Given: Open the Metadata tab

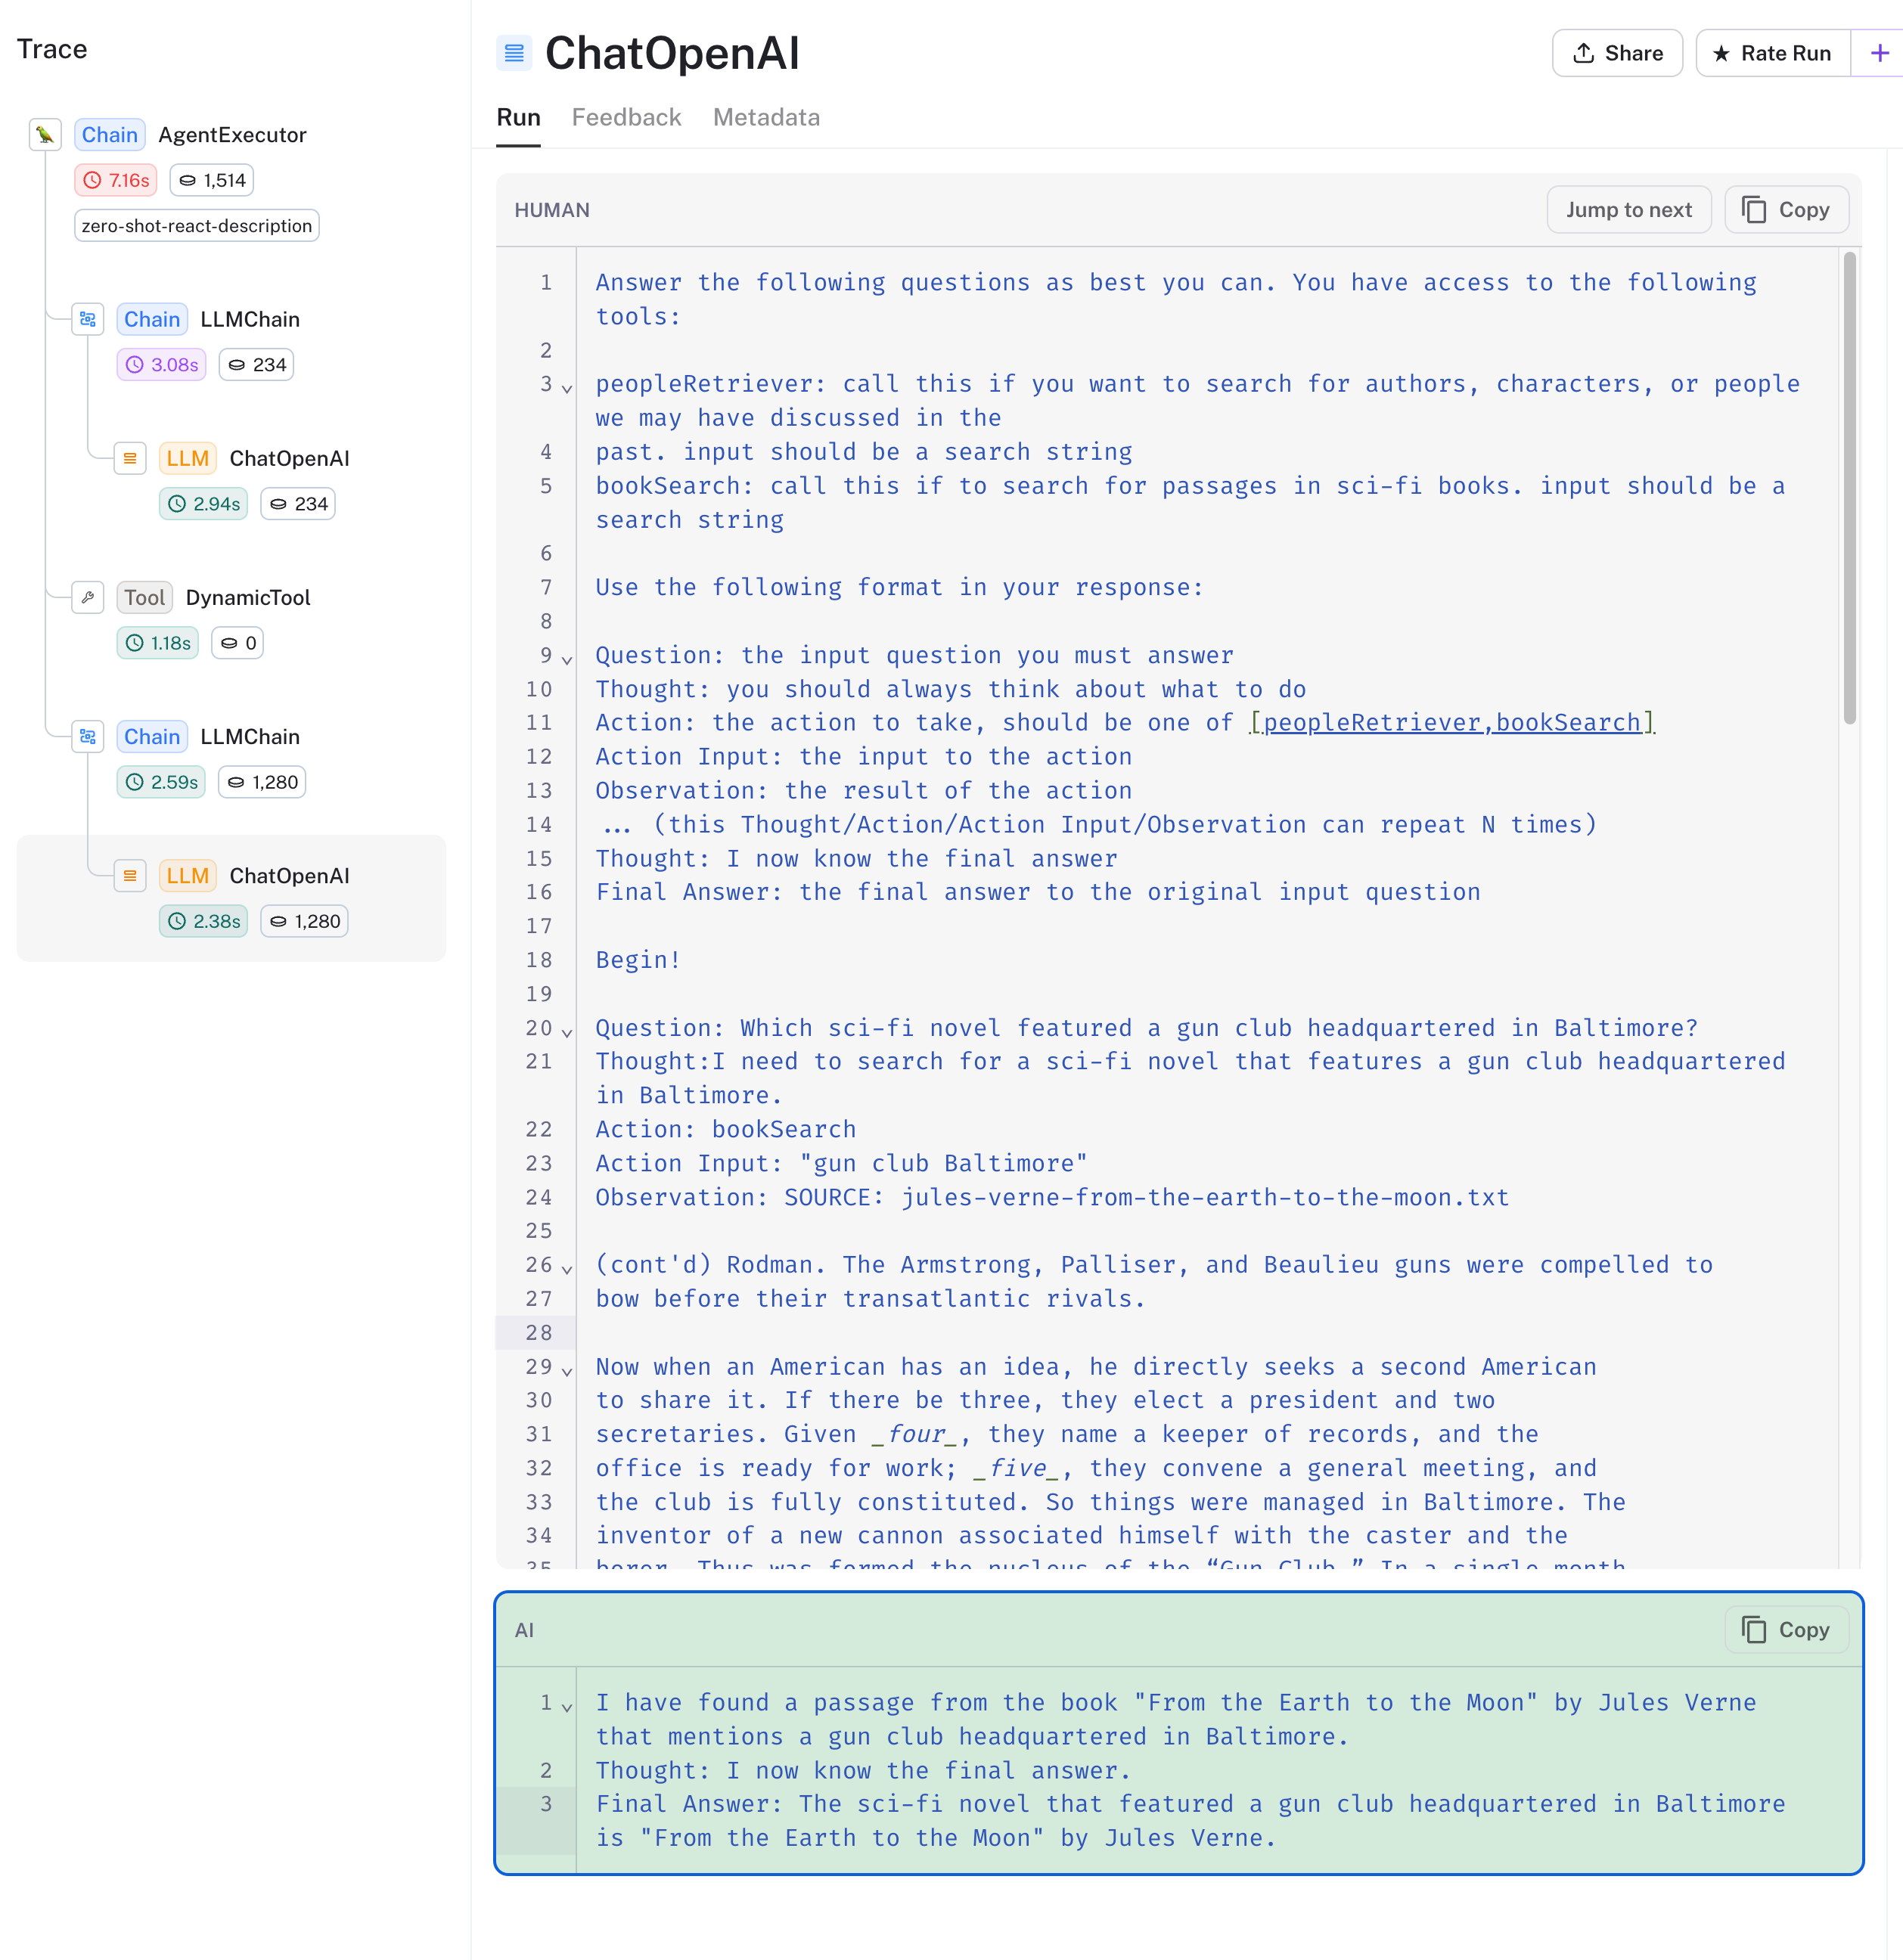Looking at the screenshot, I should click(x=766, y=118).
